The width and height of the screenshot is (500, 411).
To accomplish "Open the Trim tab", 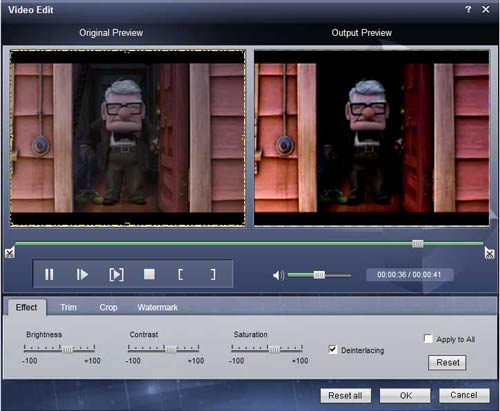I will pyautogui.click(x=69, y=307).
